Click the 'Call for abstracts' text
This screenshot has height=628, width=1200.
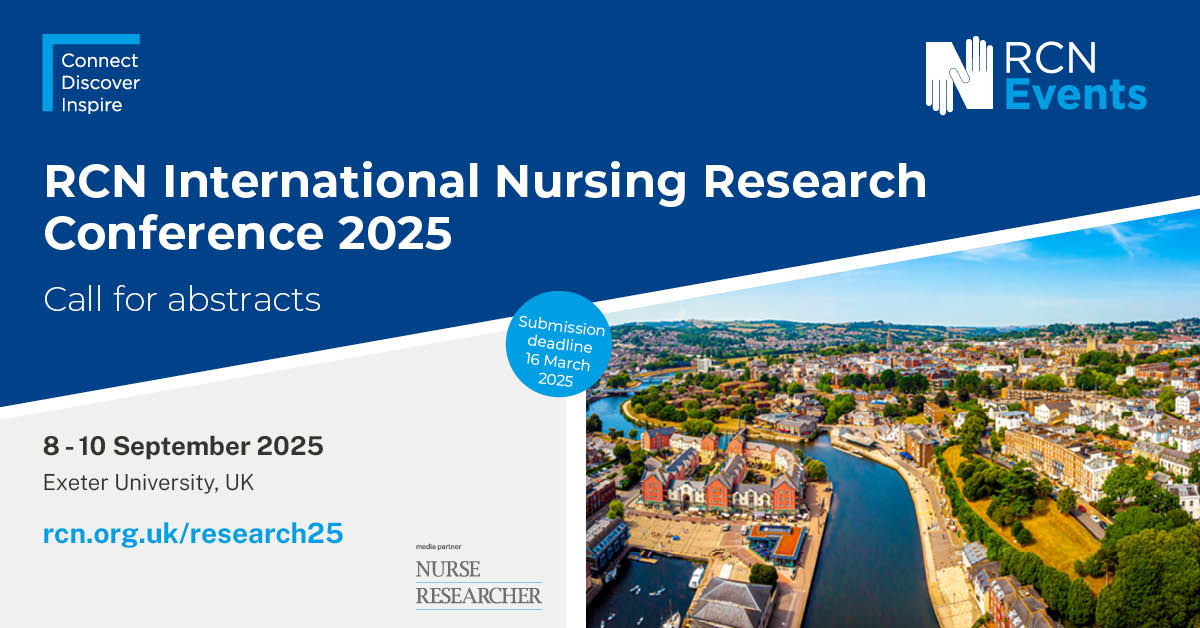(x=182, y=299)
